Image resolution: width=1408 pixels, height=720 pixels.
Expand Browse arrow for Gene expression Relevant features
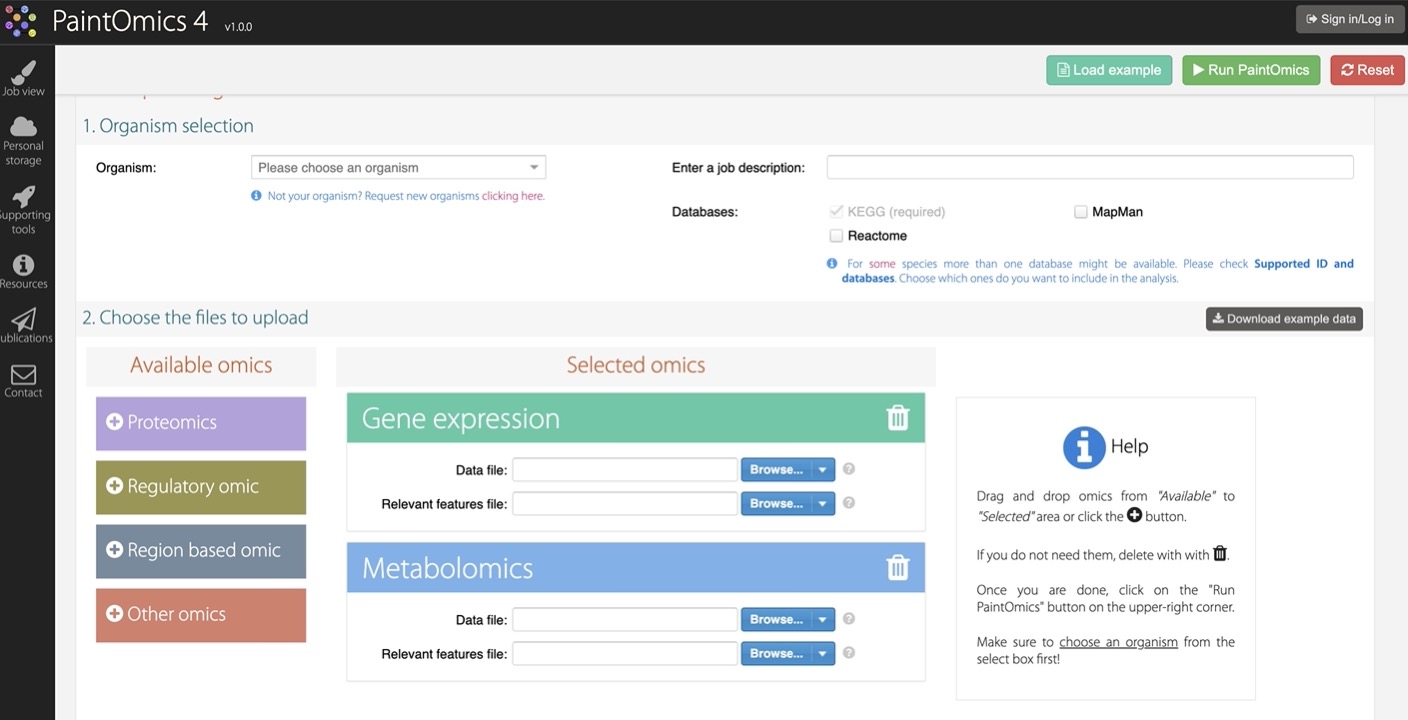823,504
